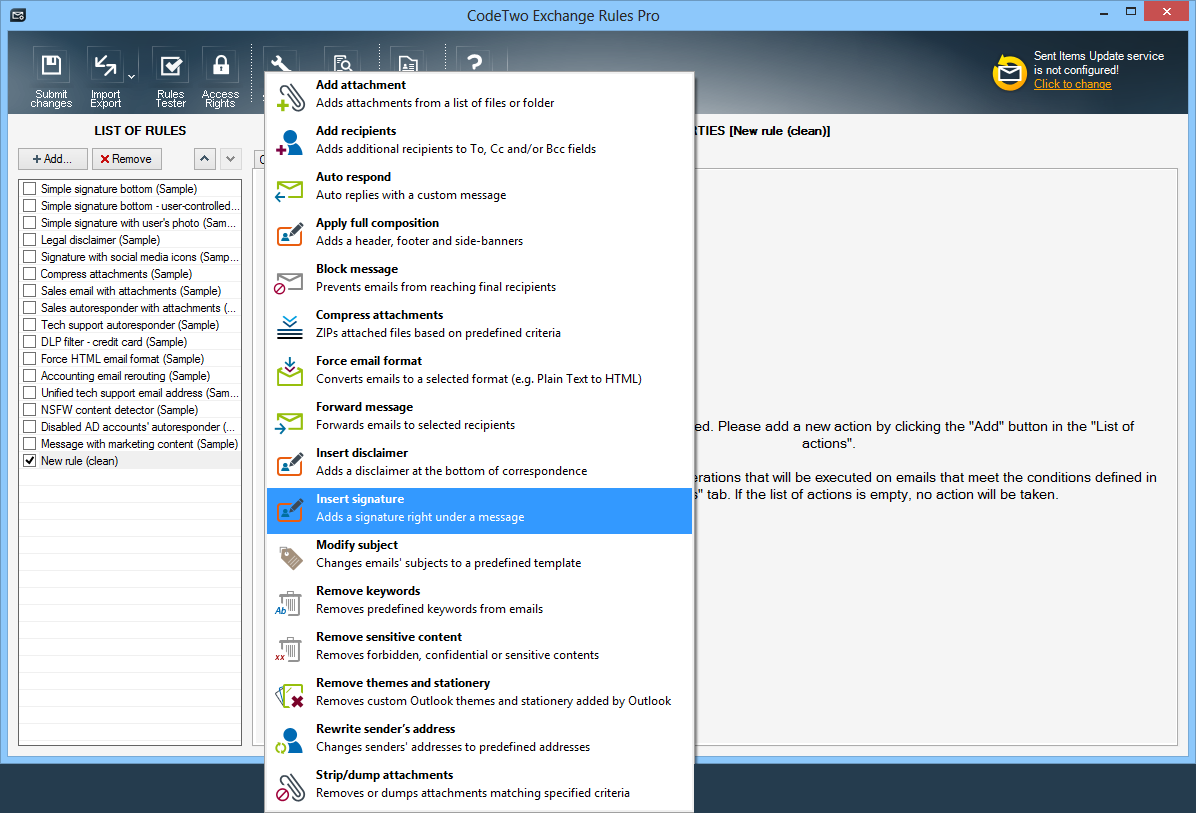Click the Add... button in List of Rules
Screen dimensions: 1196x813
[x=53, y=159]
